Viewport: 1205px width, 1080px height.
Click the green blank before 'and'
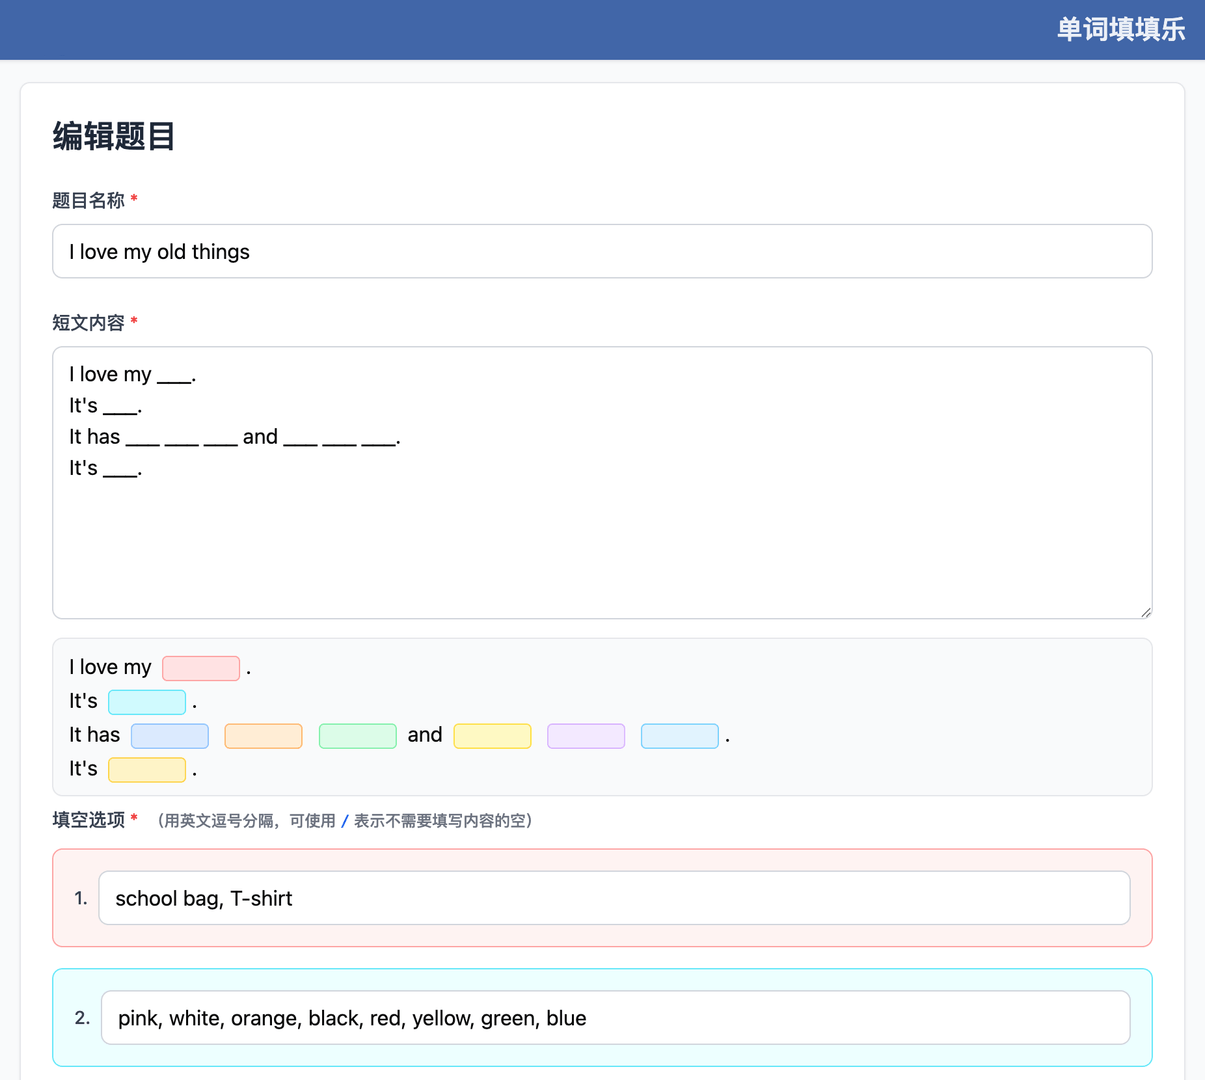tap(358, 736)
